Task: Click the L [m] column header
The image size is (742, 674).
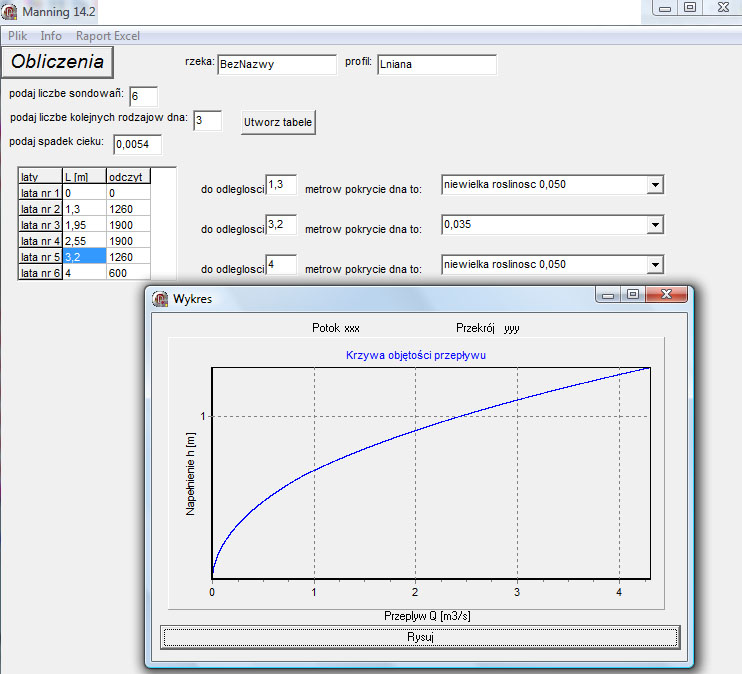Action: point(84,177)
